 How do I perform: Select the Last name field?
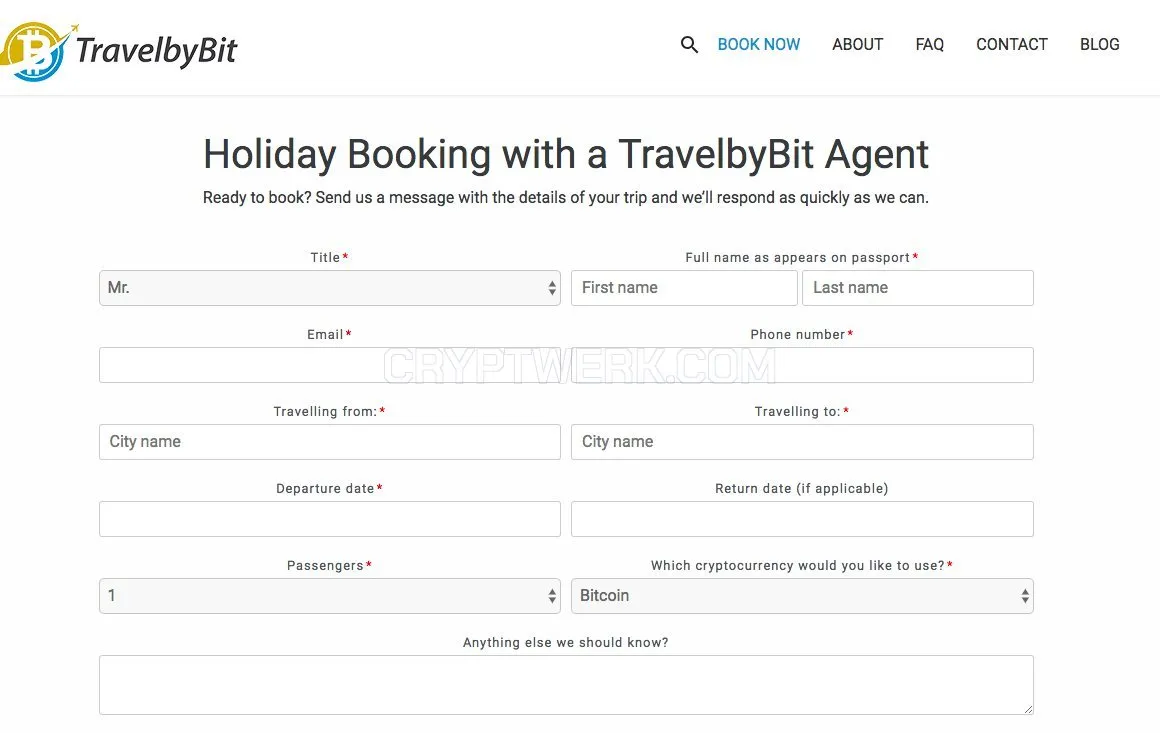point(918,288)
